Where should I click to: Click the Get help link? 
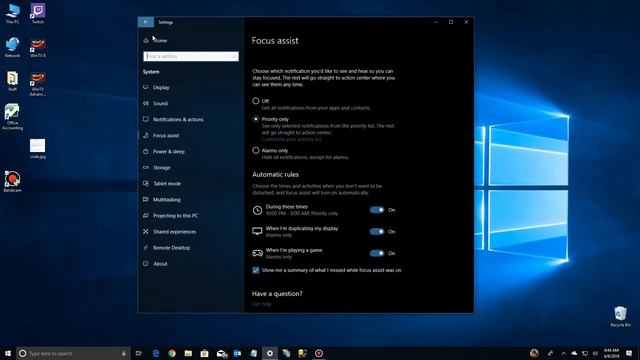pos(262,304)
